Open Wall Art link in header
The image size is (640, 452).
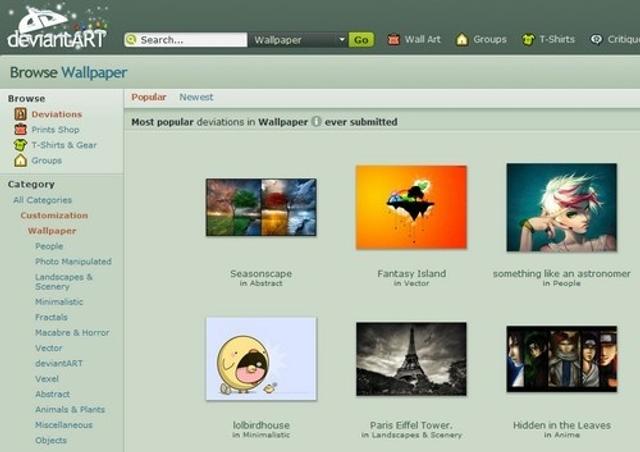pos(423,40)
